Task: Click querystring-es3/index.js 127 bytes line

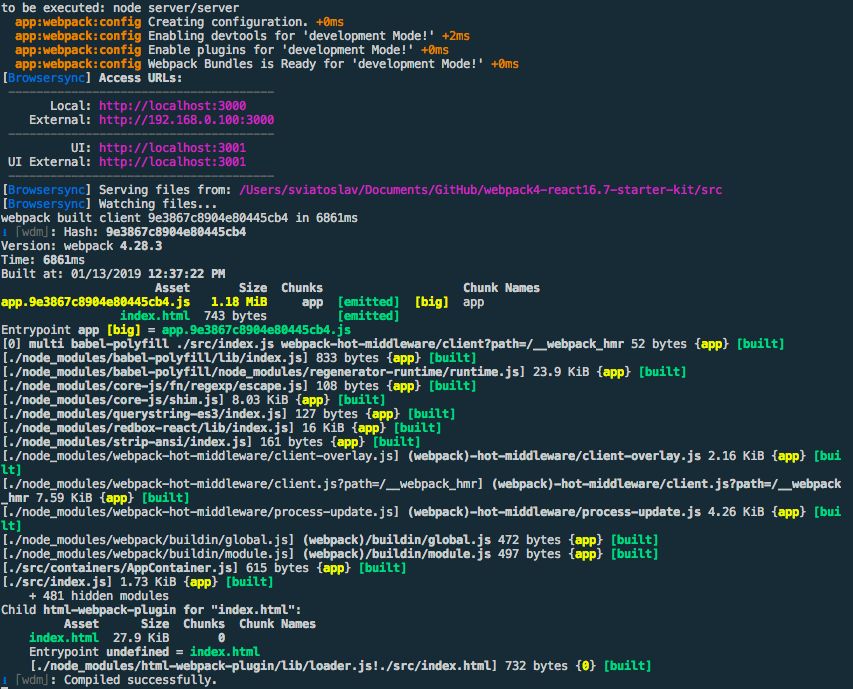Action: [229, 414]
